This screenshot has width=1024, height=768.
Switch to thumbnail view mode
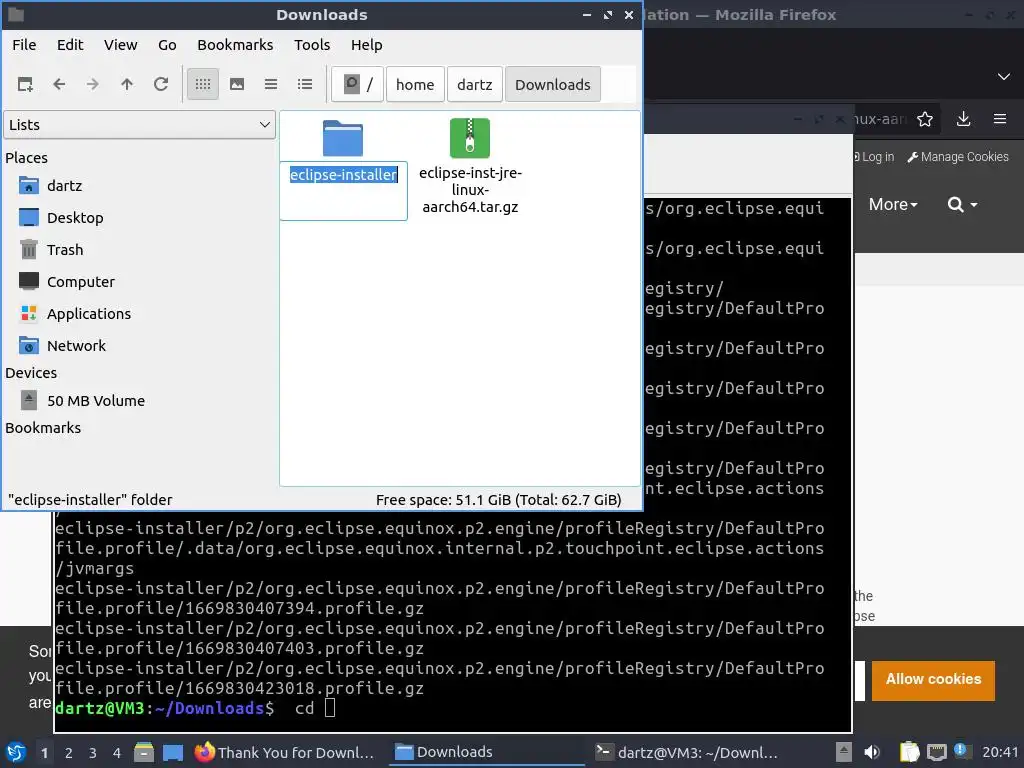pyautogui.click(x=237, y=84)
